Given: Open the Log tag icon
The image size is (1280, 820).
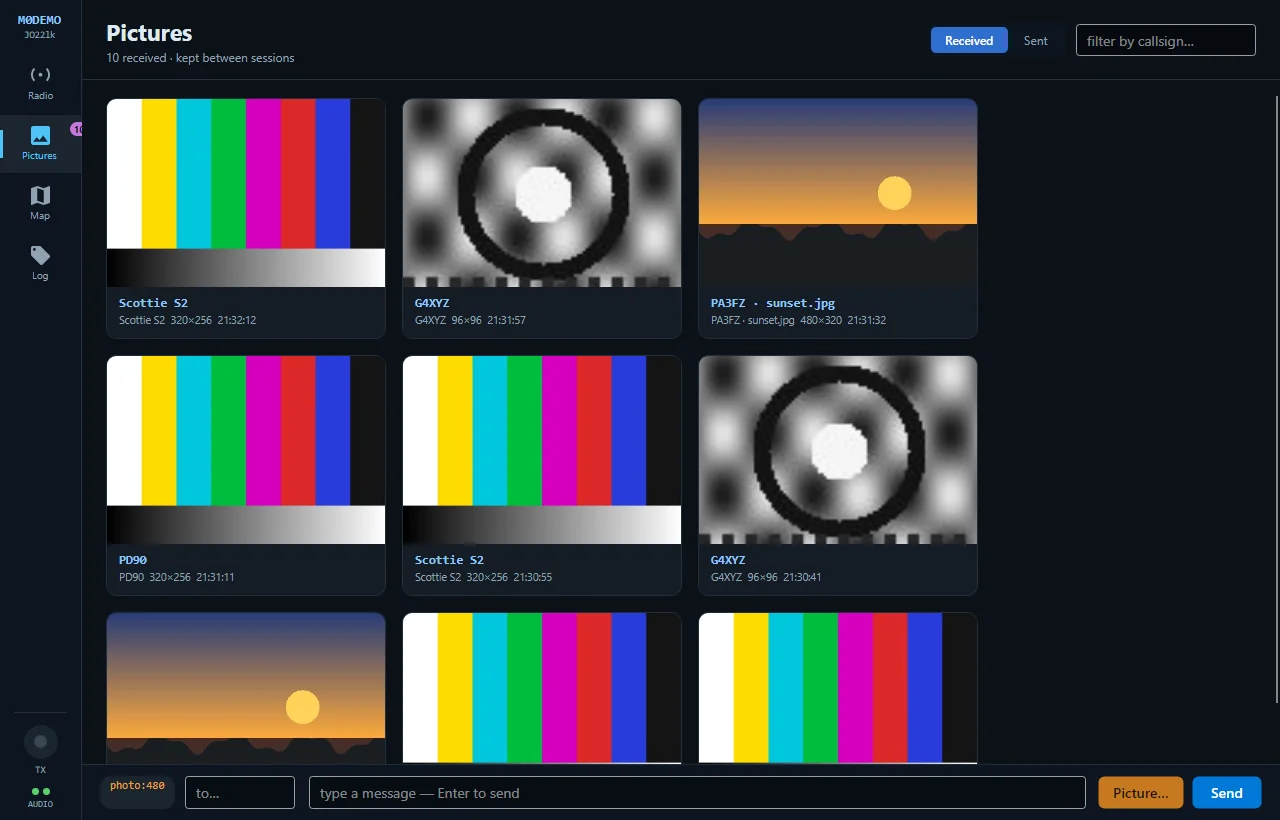Looking at the screenshot, I should coord(40,255).
